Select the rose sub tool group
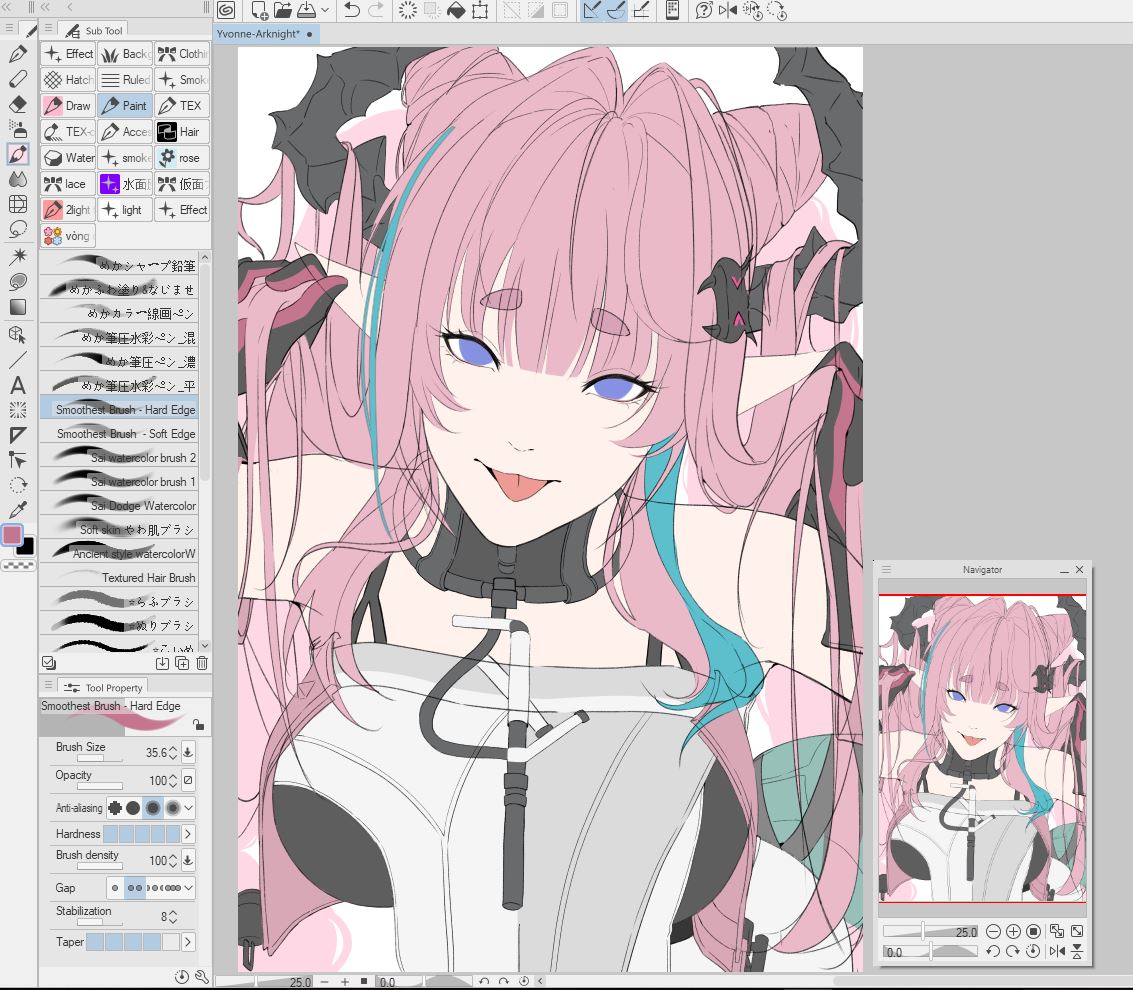Screen dimensions: 1133x990 coord(182,158)
